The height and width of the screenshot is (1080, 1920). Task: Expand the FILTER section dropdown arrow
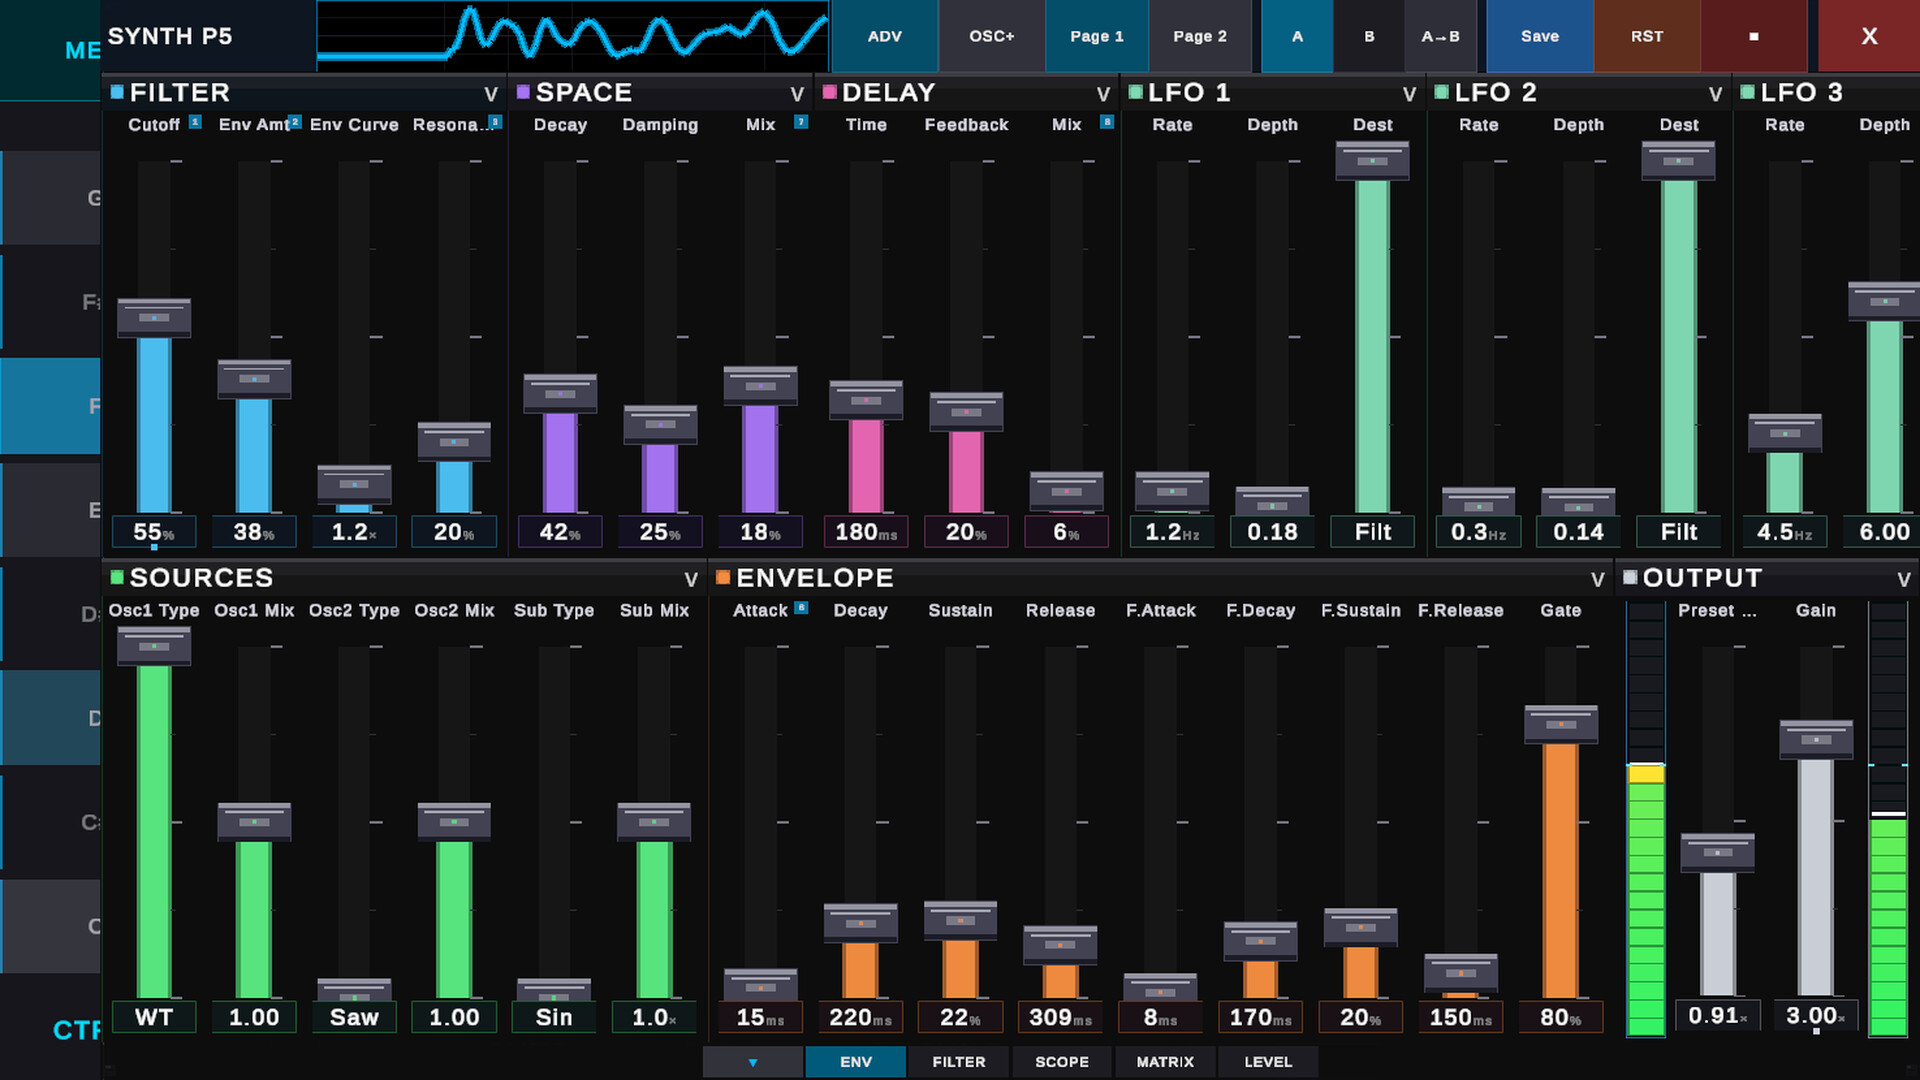tap(491, 94)
